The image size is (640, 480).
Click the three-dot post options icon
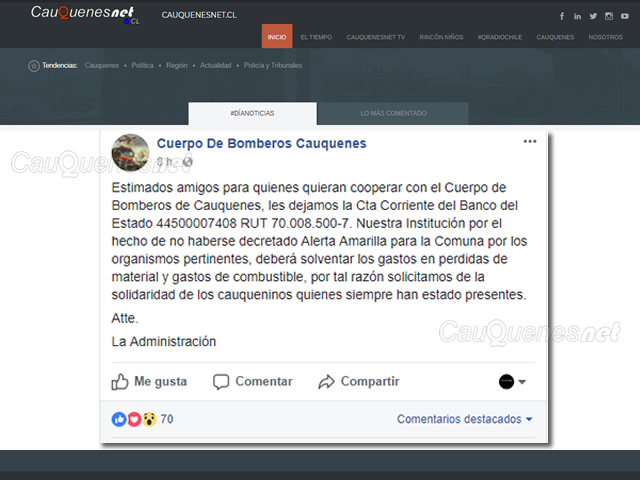pos(530,142)
